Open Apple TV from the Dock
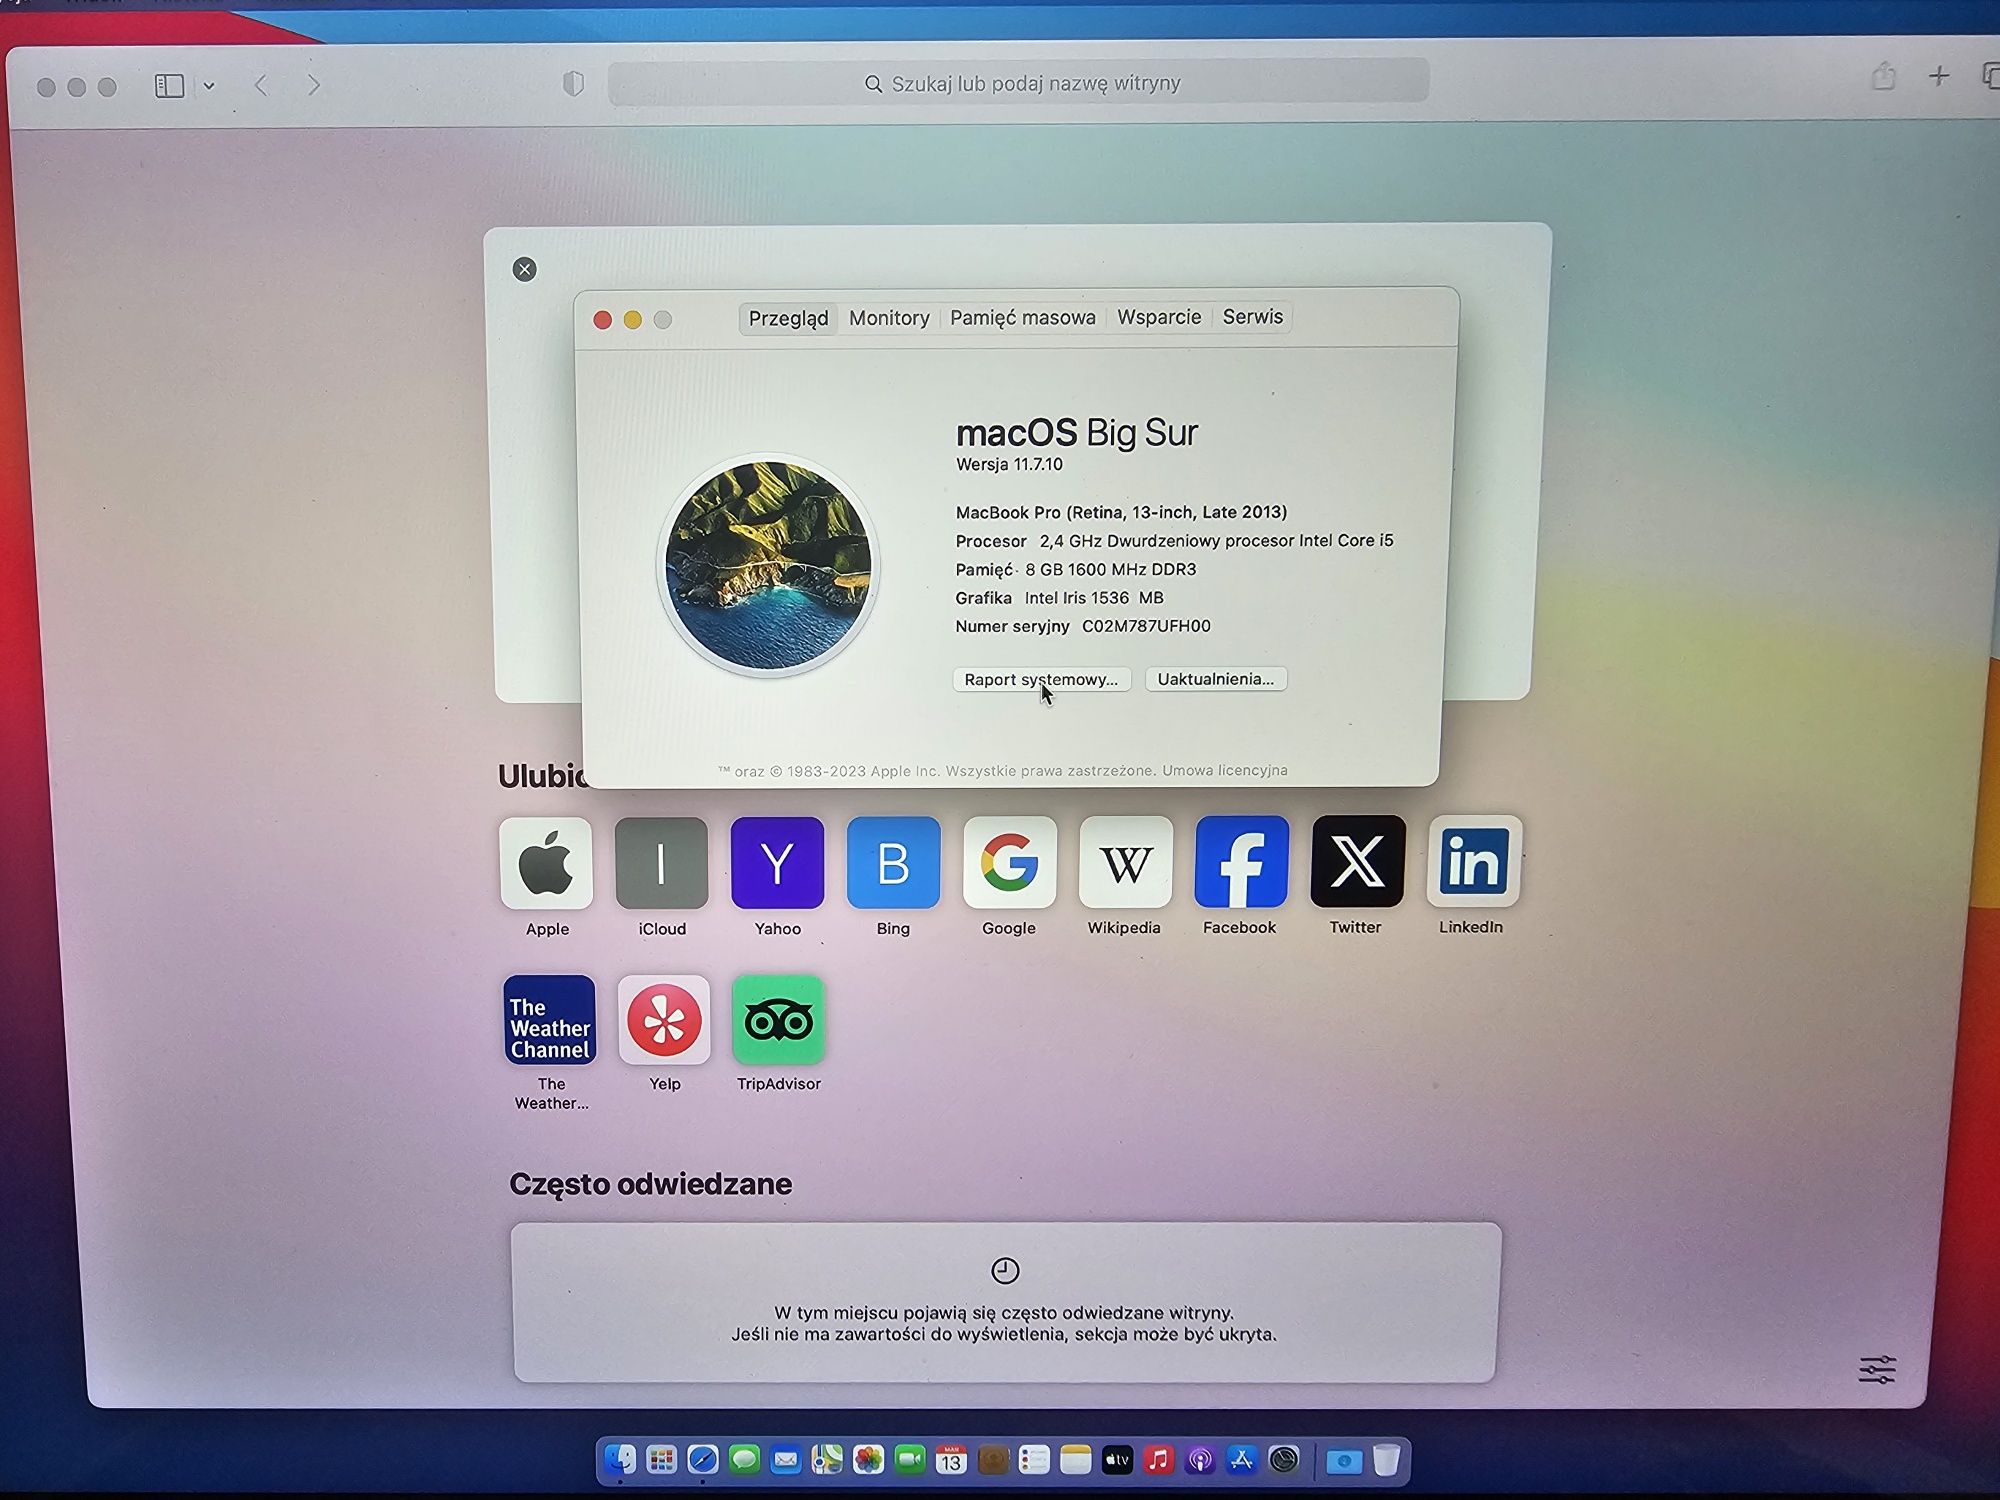Image resolution: width=2000 pixels, height=1500 pixels. click(x=1117, y=1460)
